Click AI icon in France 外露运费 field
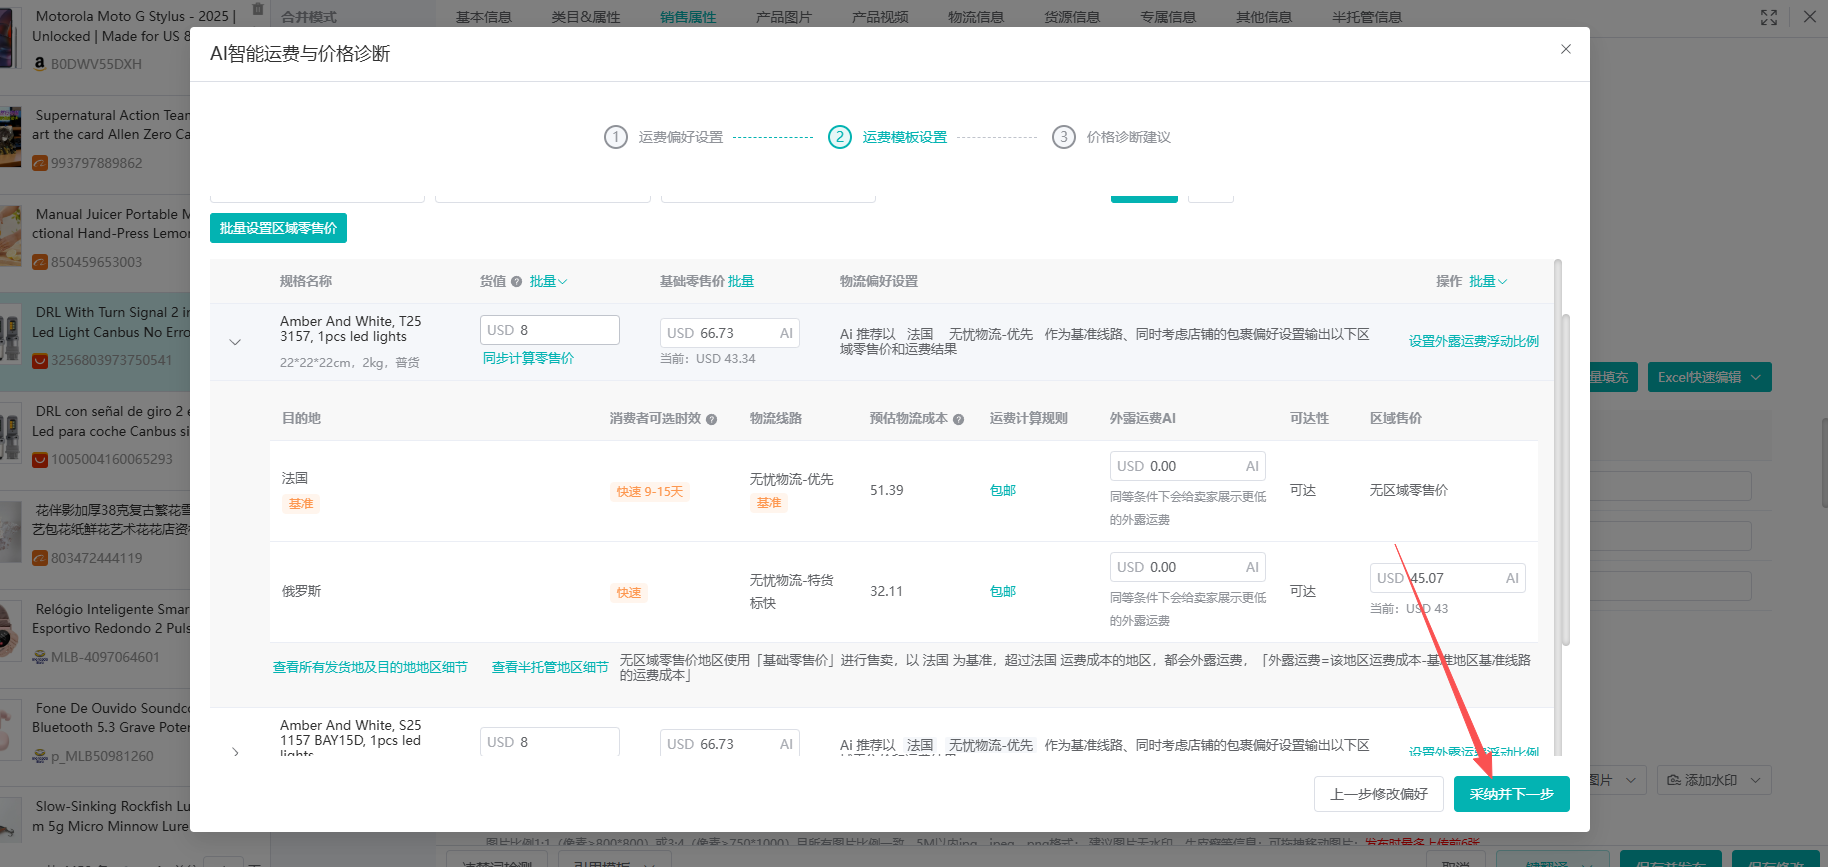1828x867 pixels. click(1252, 466)
